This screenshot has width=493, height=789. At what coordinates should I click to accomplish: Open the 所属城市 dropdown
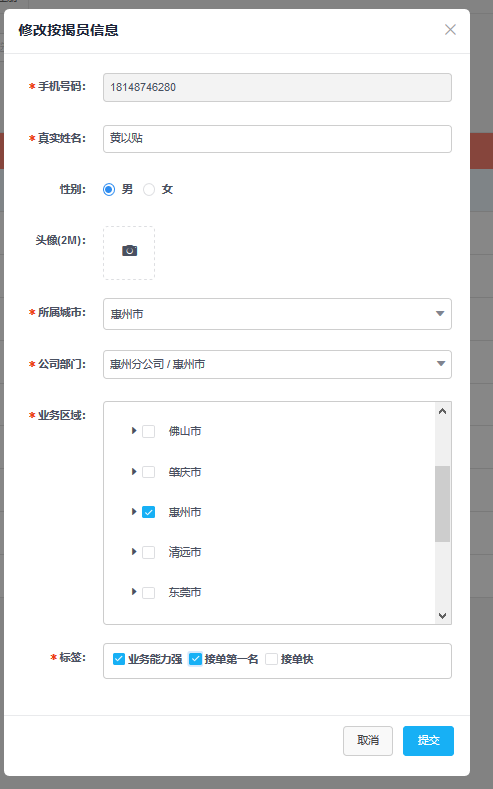click(x=277, y=314)
